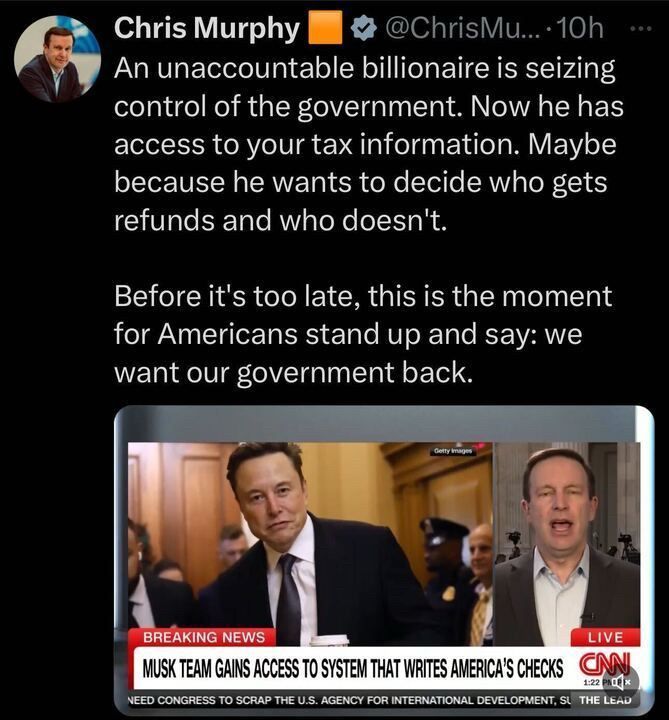Click the CNN logo in the video
669x720 pixels.
point(603,663)
